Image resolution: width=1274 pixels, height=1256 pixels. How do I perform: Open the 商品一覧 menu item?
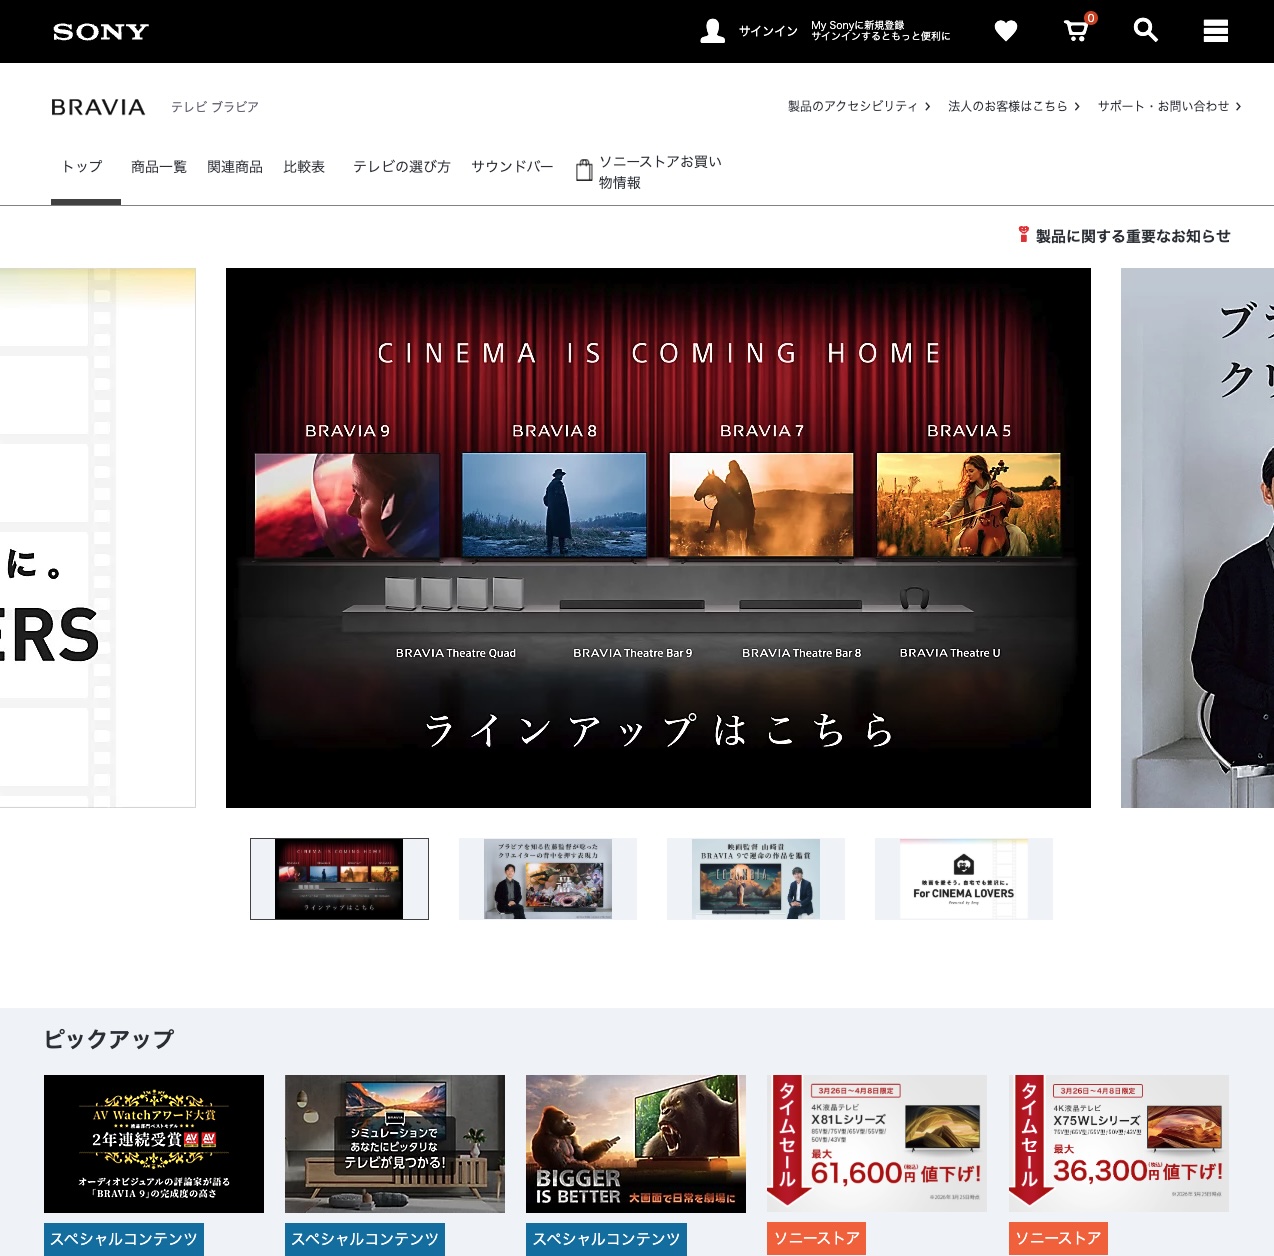pyautogui.click(x=159, y=167)
